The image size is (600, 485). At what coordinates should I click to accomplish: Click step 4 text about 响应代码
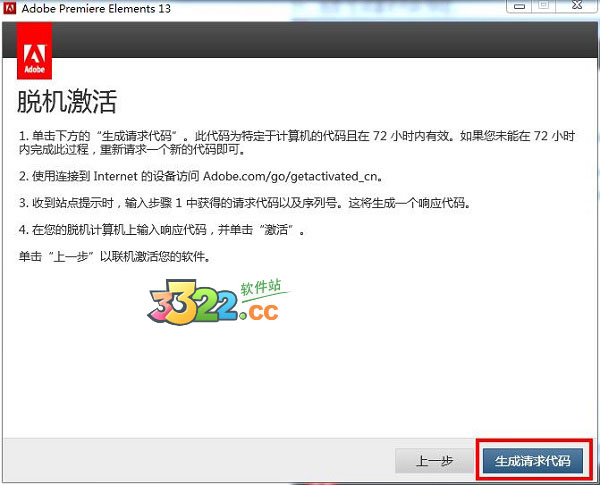[162, 230]
